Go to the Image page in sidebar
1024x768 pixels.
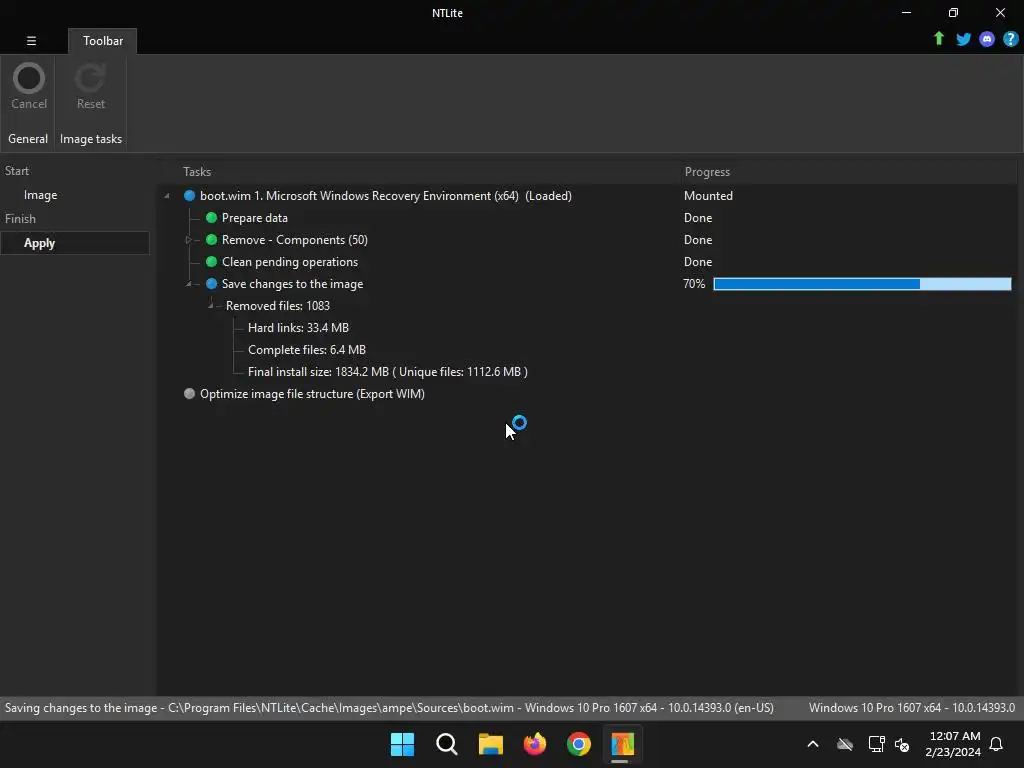coord(40,195)
